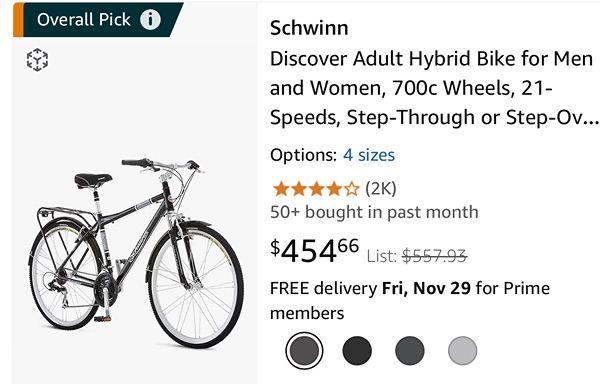
Task: Click the Overall Pick info icon
Action: pyautogui.click(x=150, y=20)
